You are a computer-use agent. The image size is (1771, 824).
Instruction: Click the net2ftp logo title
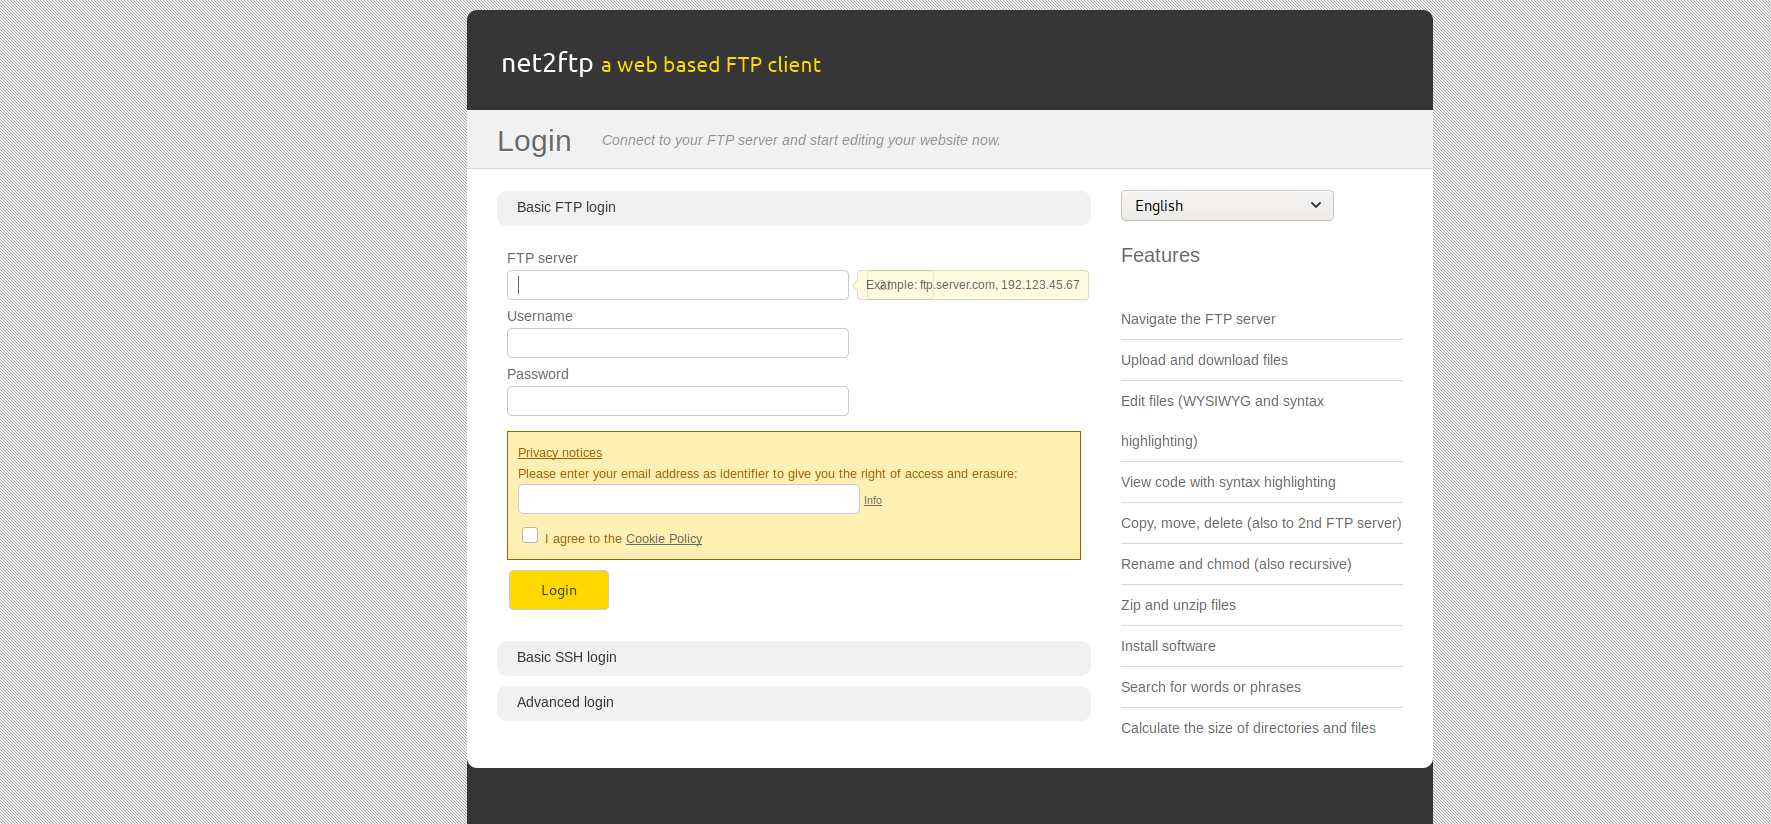tap(547, 63)
